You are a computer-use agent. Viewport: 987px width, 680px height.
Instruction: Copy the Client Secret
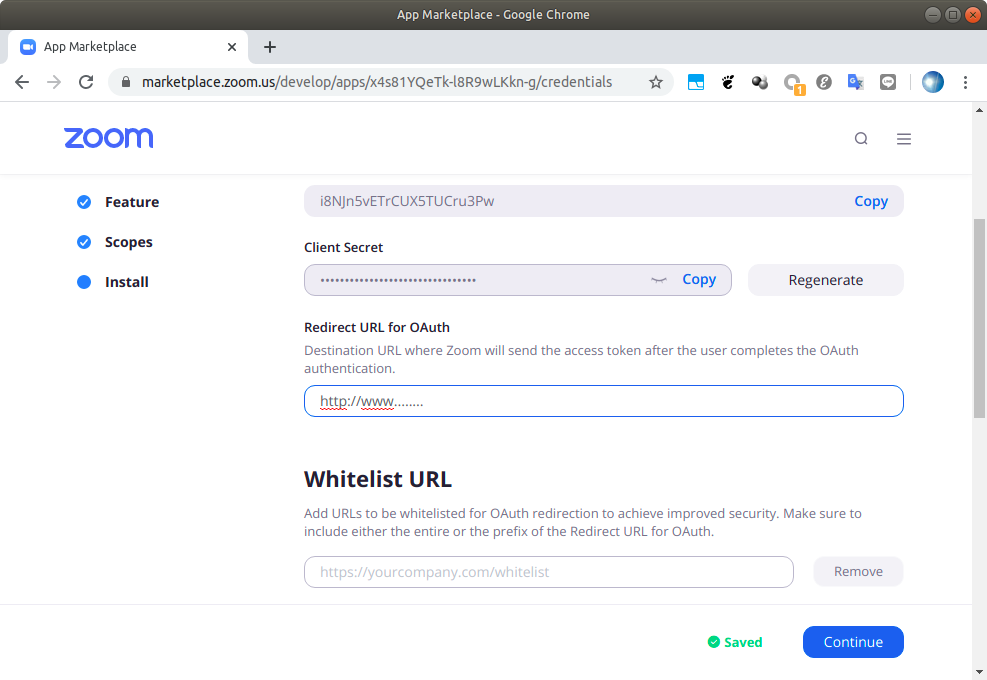click(x=699, y=280)
